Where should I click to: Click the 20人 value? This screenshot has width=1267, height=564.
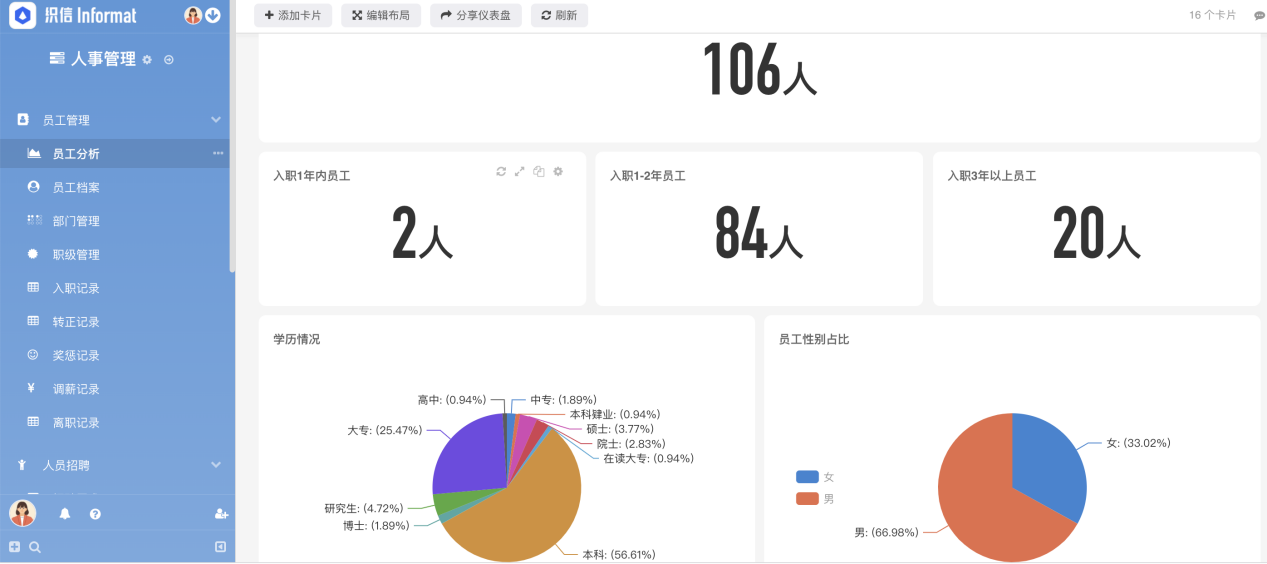pos(1096,234)
